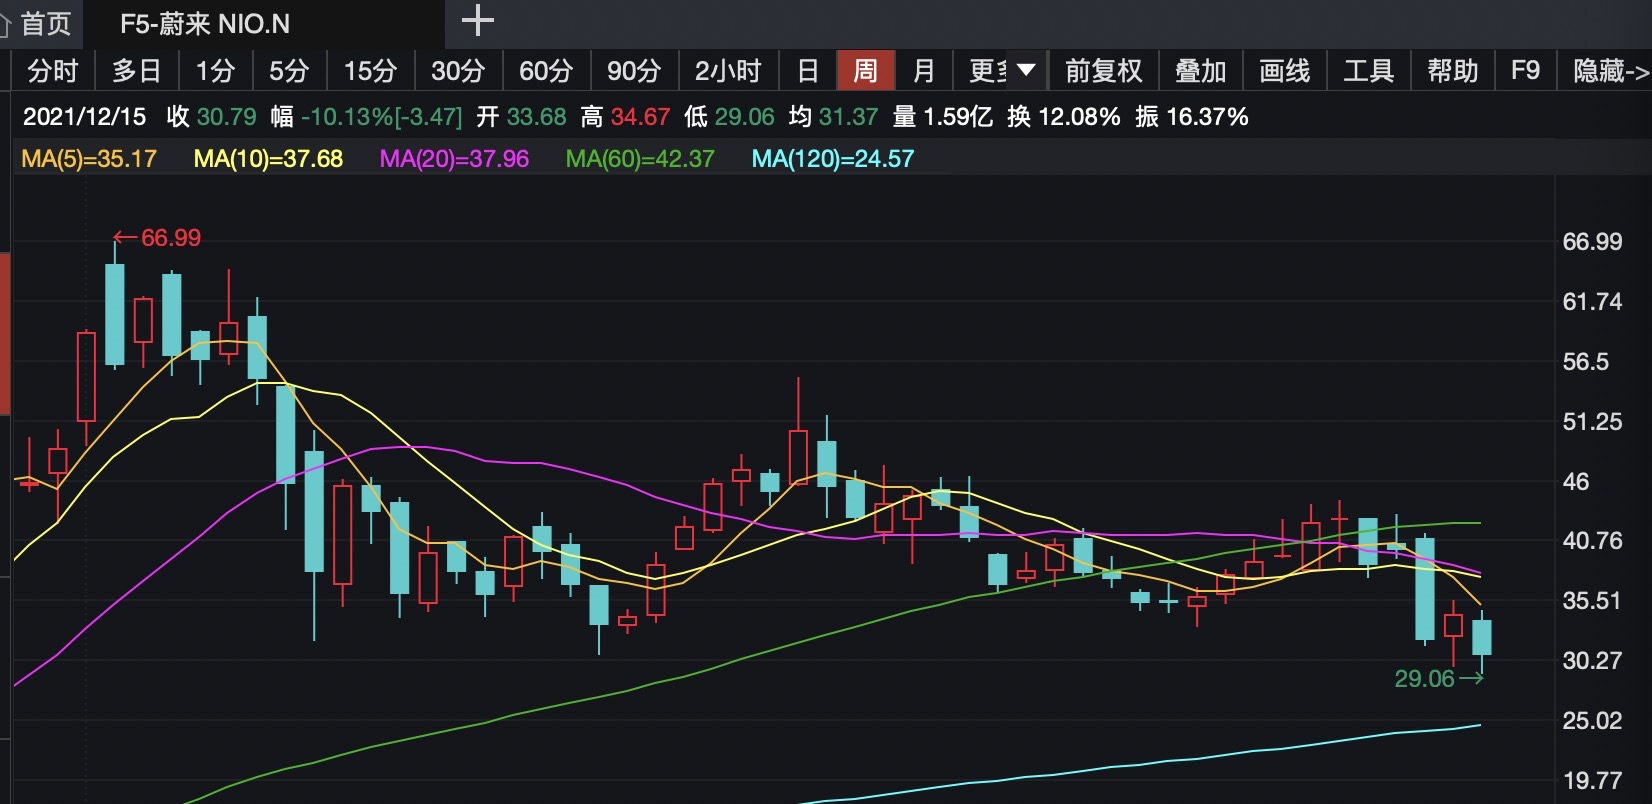Click the turnover rate 12.08%
Viewport: 1652px width, 804px height.
pyautogui.click(x=1079, y=117)
